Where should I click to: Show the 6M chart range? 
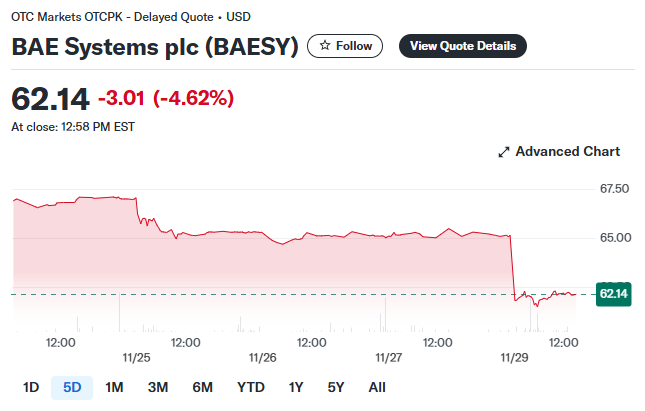(x=202, y=388)
